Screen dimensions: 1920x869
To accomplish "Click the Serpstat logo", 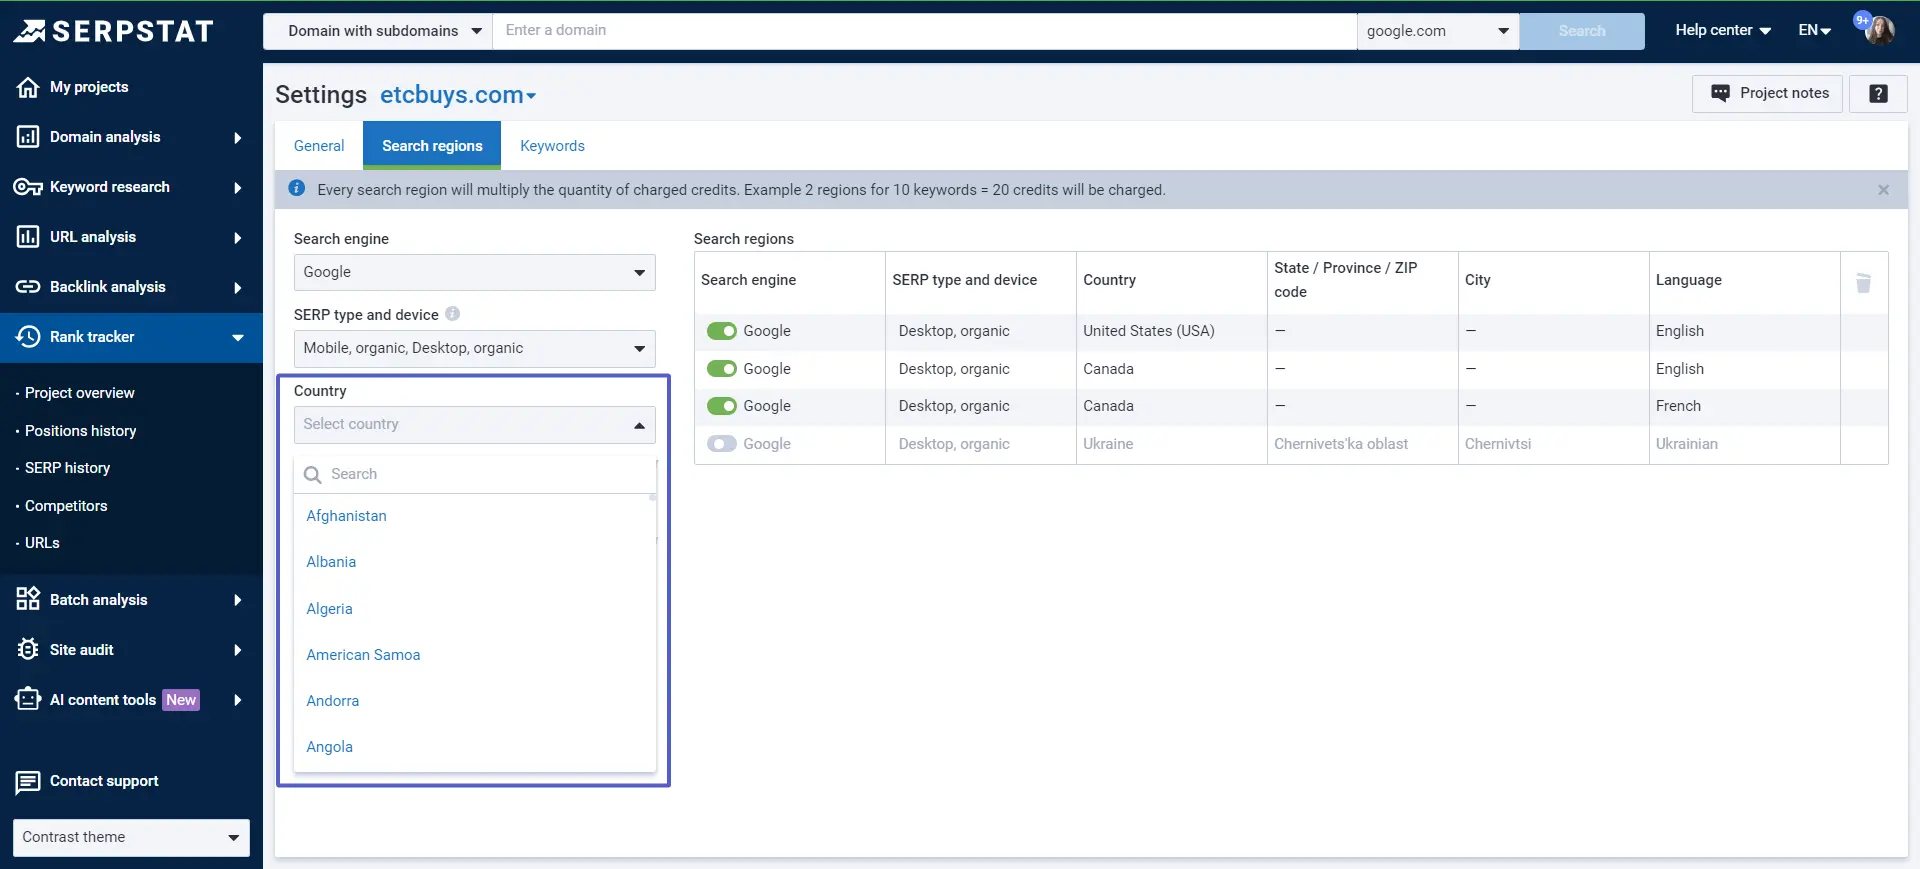I will (x=113, y=31).
